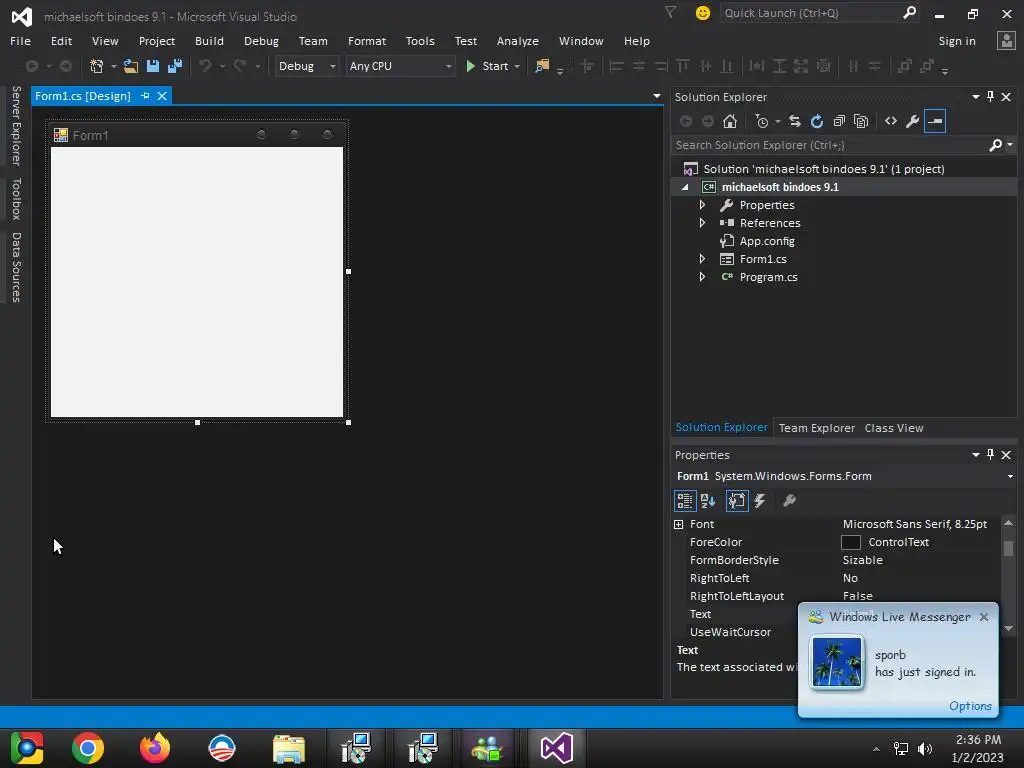Screen dimensions: 1024x768
Task: Click the account avatar icon near Sign in
Action: pos(1006,40)
